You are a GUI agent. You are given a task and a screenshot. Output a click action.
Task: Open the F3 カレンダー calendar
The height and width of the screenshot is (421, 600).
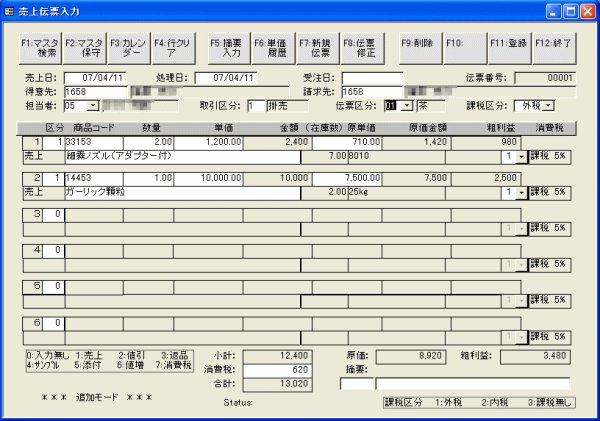(x=129, y=48)
